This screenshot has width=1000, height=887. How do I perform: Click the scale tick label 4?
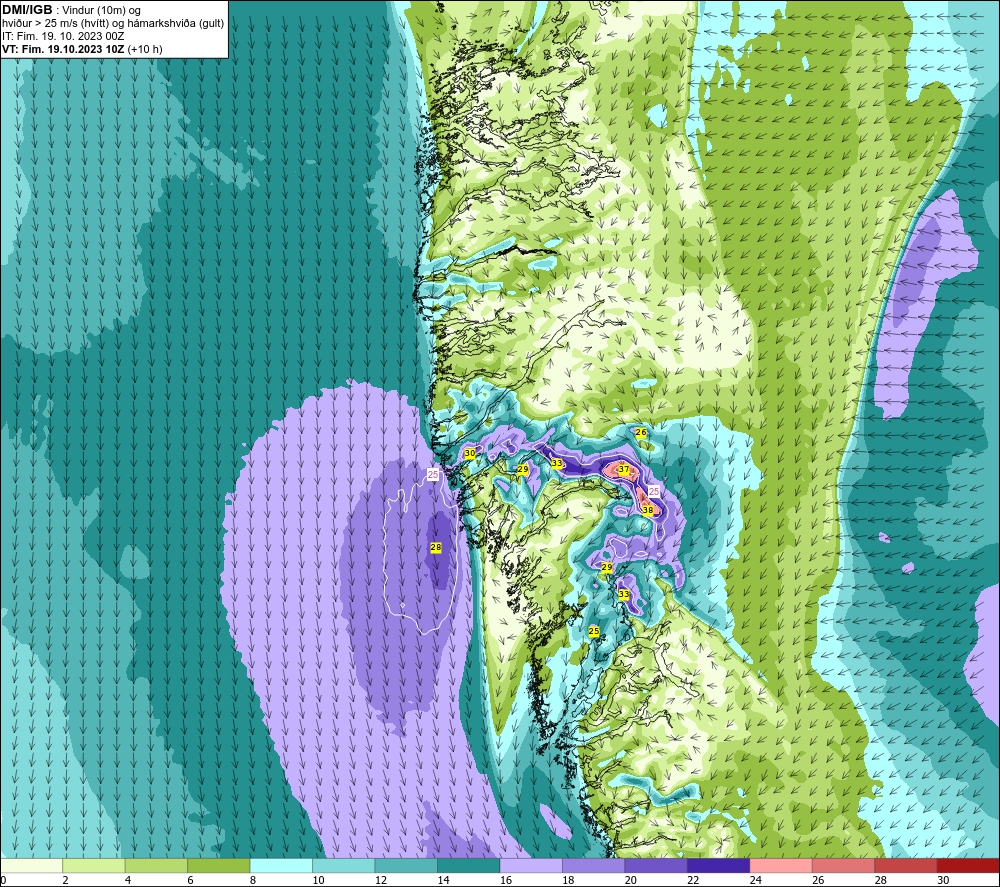click(x=128, y=880)
